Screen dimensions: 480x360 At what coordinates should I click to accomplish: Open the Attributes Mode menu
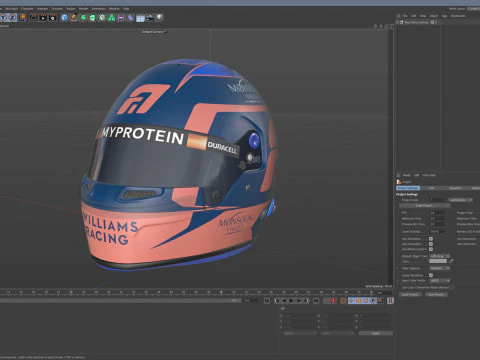coord(407,175)
